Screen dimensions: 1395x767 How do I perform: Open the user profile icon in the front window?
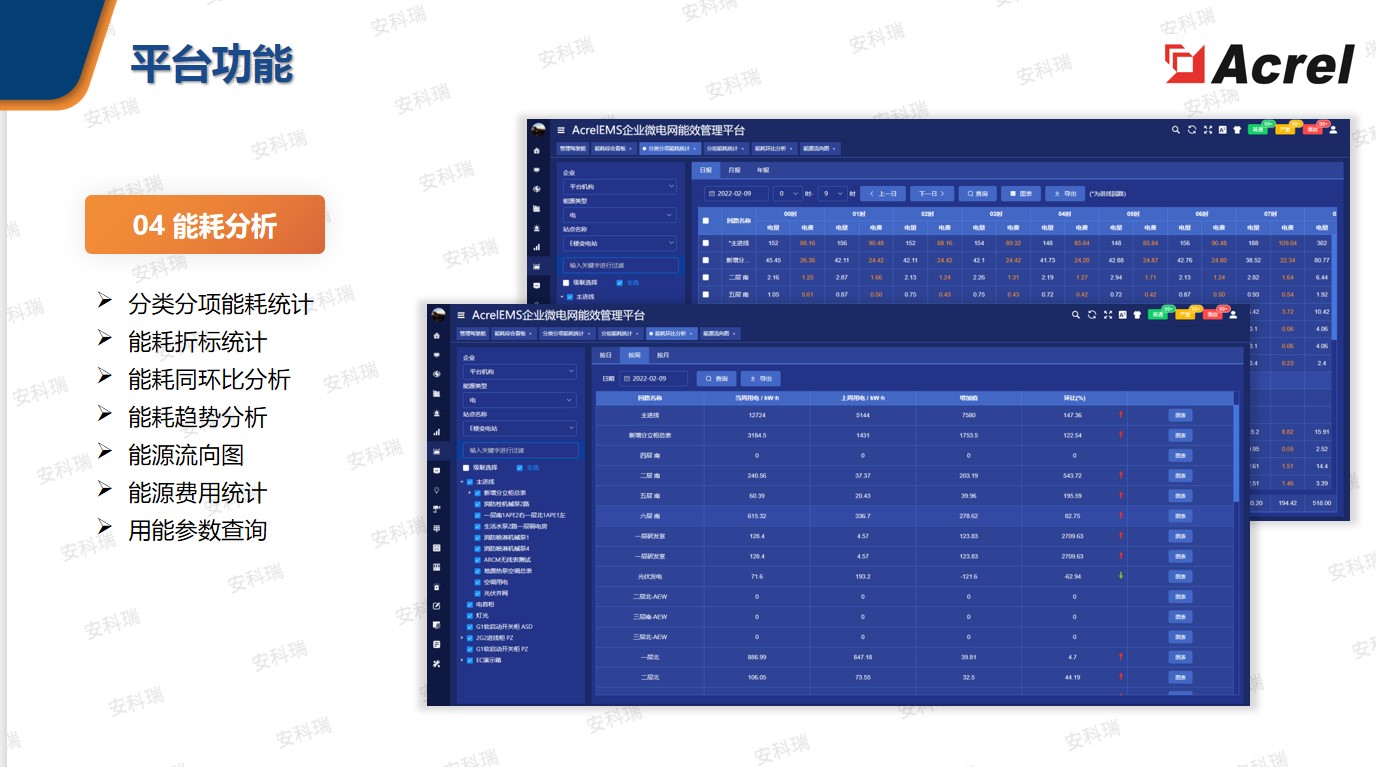click(x=1233, y=314)
